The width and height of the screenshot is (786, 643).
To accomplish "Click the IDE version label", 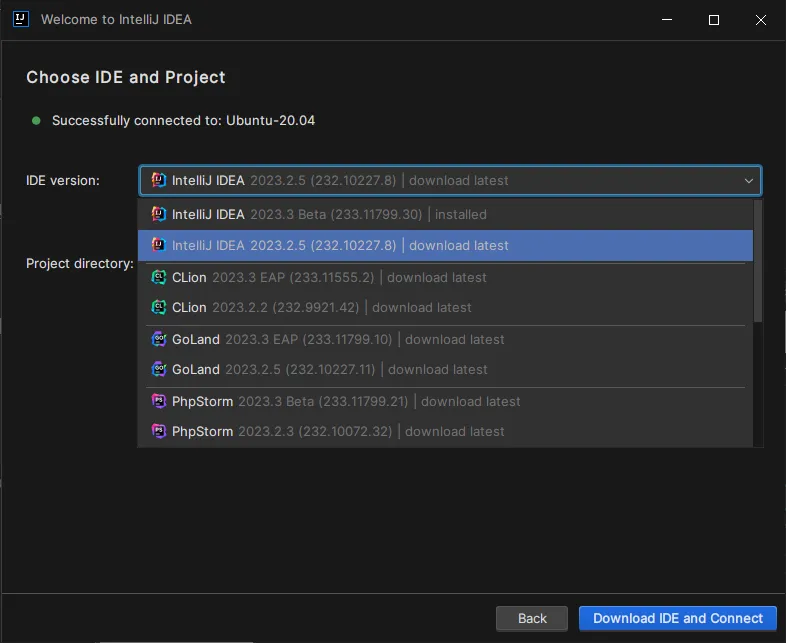I will [63, 180].
